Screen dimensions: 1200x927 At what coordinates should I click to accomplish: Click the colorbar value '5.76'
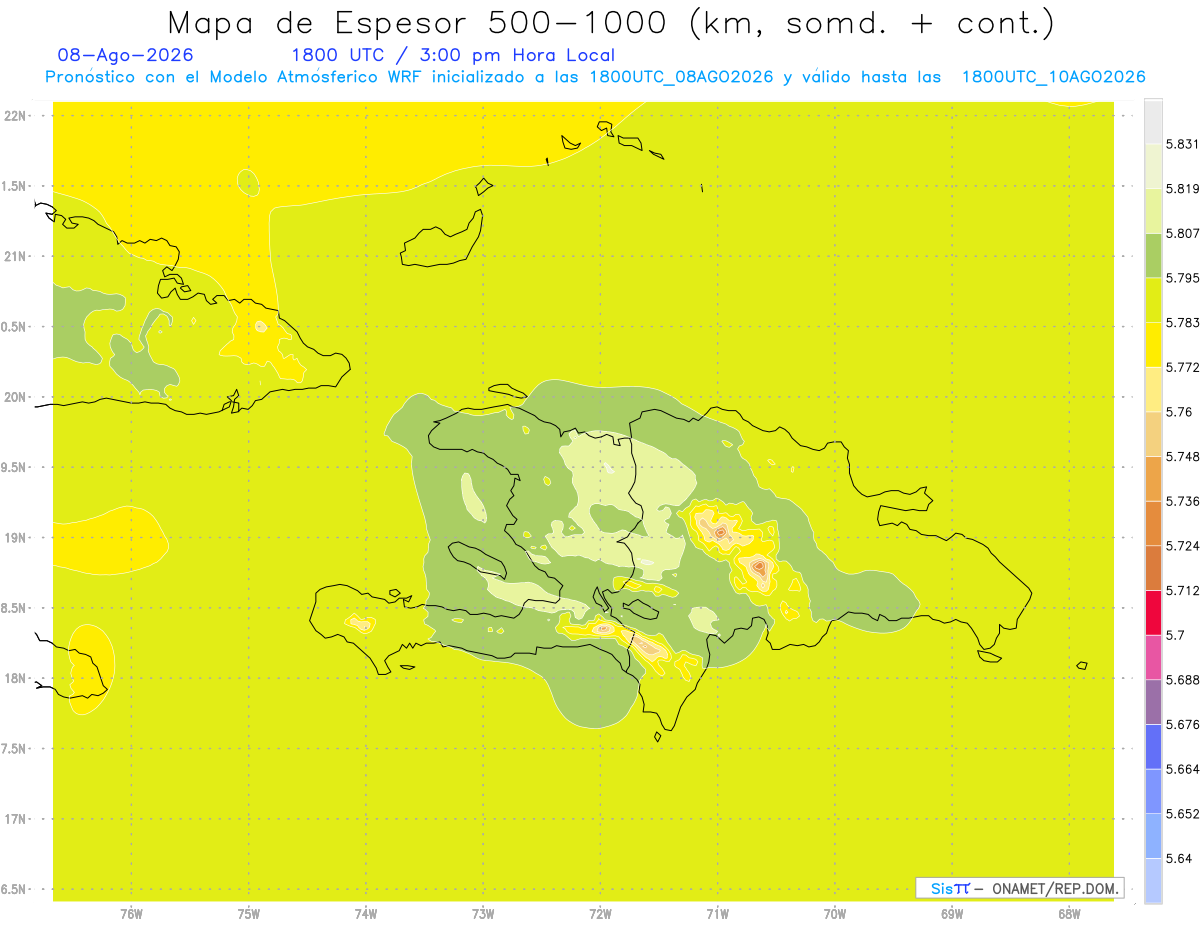click(x=1179, y=412)
